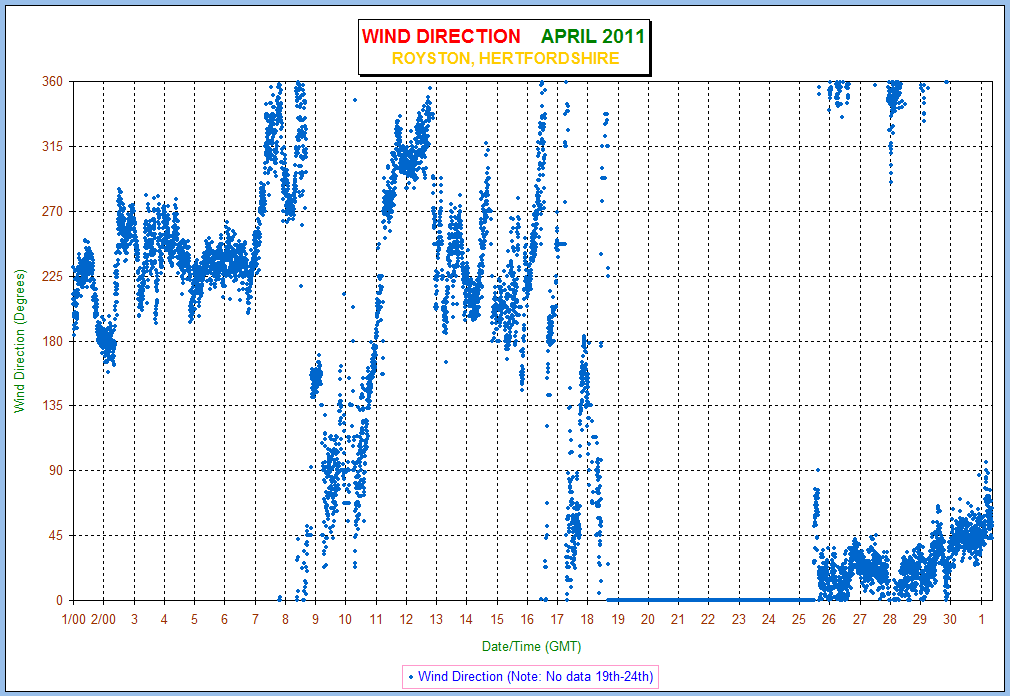Click the 180 y-axis tick label
Image resolution: width=1010 pixels, height=696 pixels.
click(x=53, y=341)
